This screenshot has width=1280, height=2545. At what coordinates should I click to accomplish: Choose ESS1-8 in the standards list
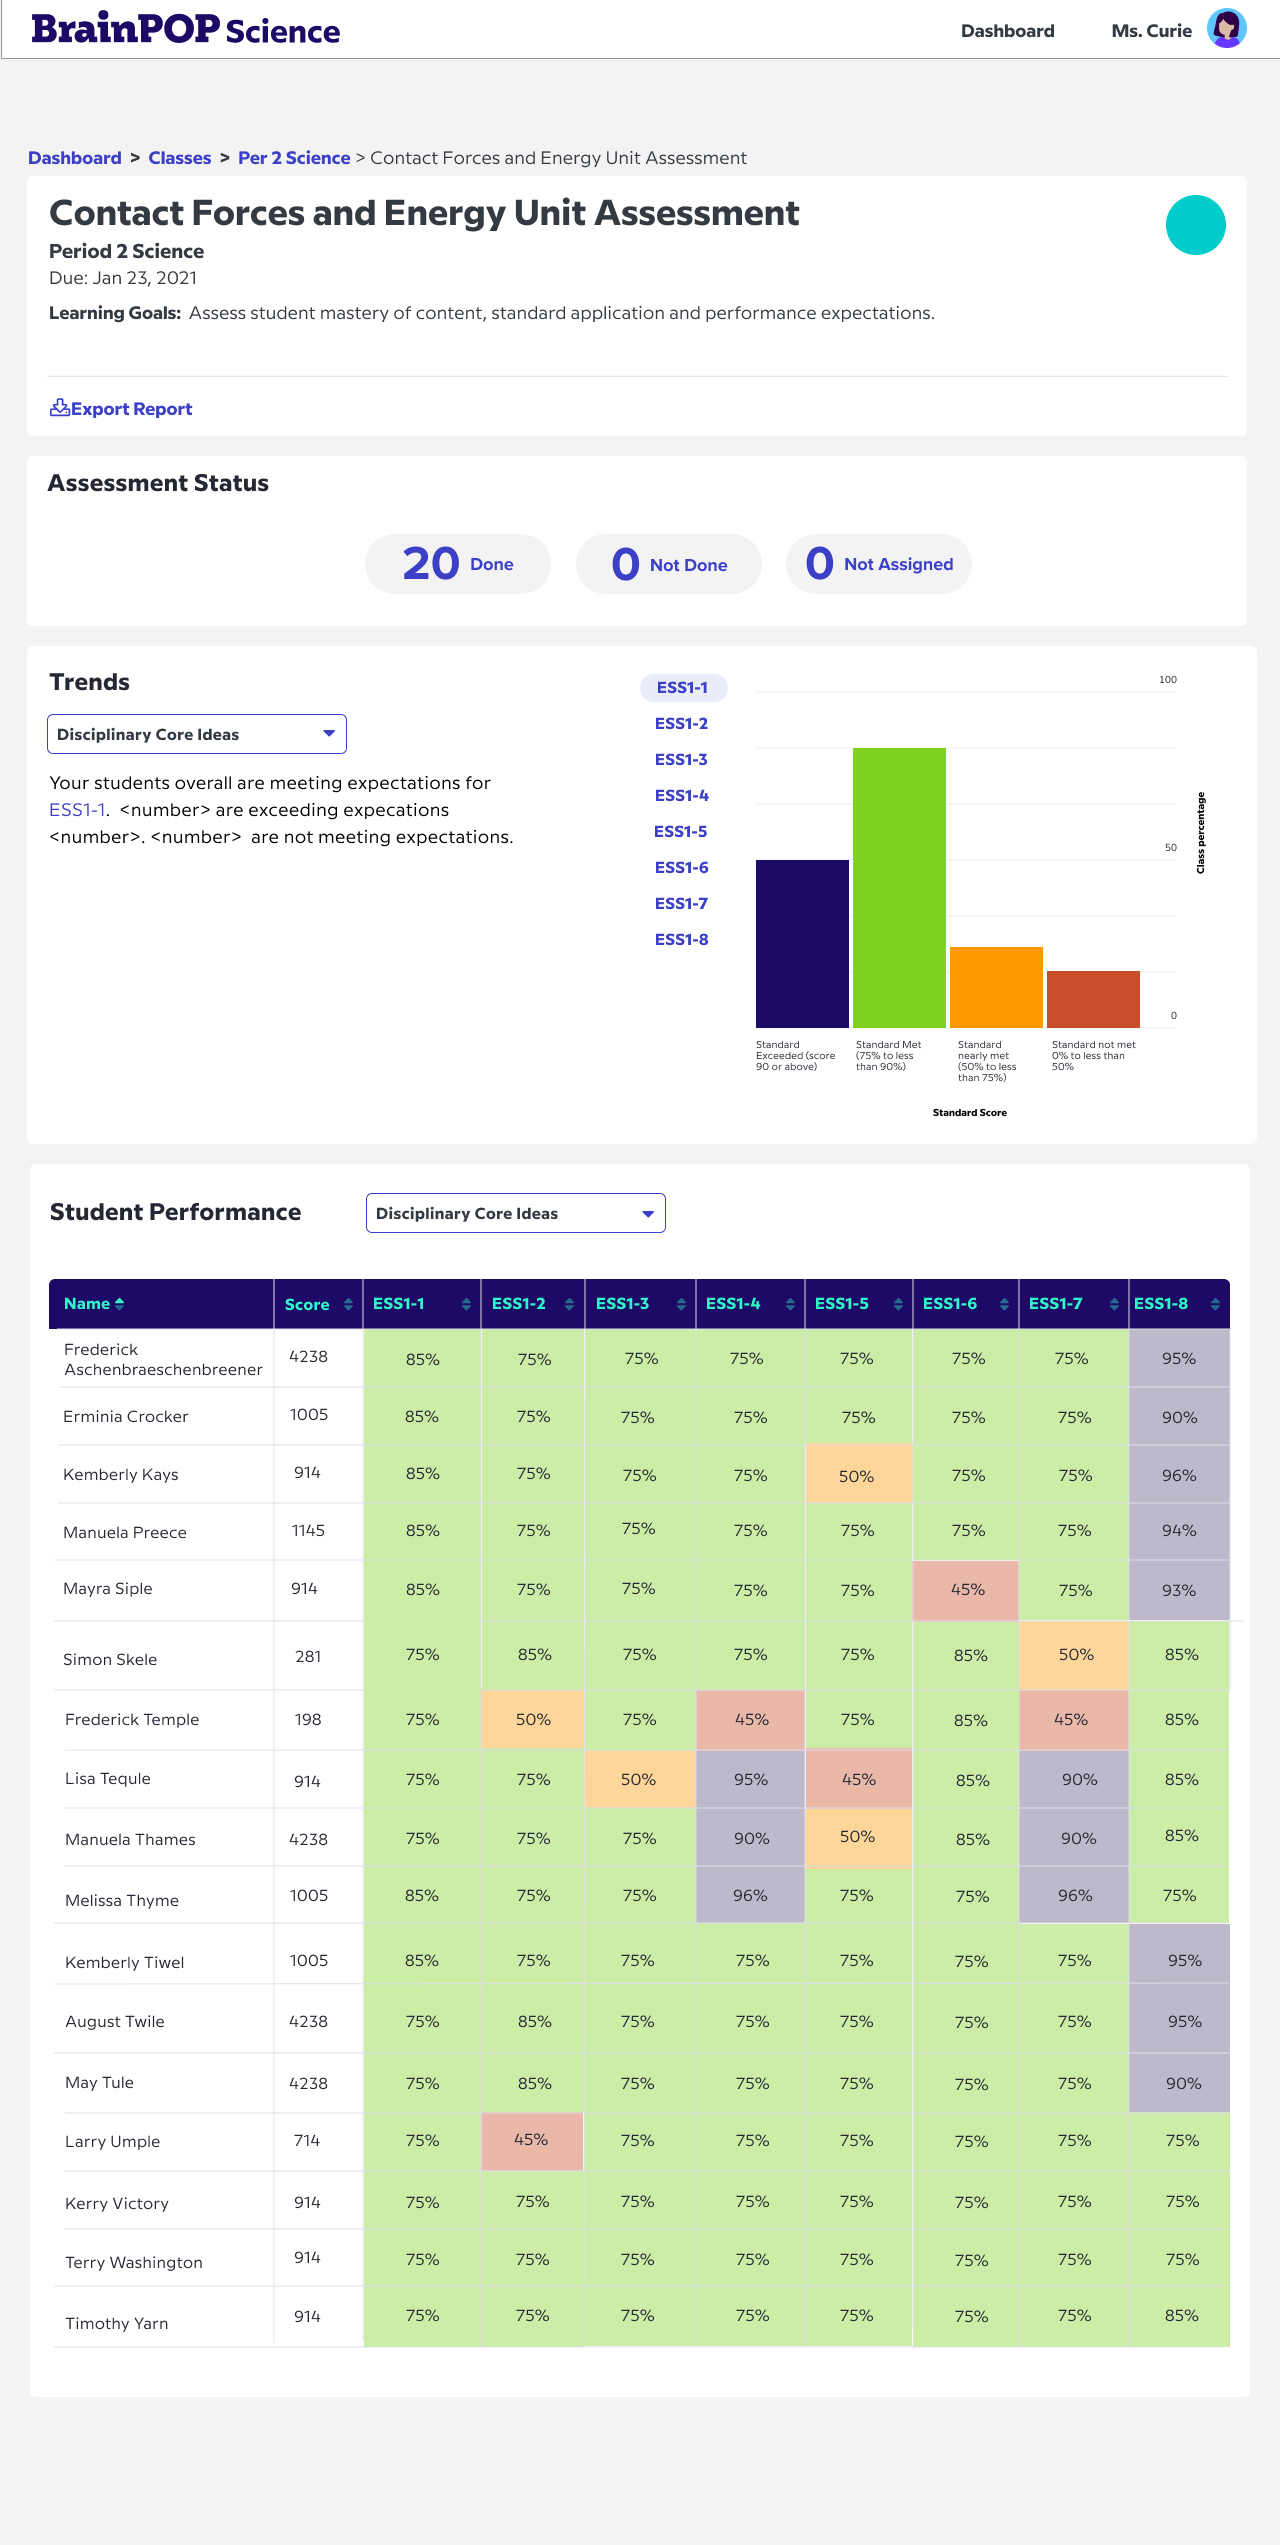681,940
